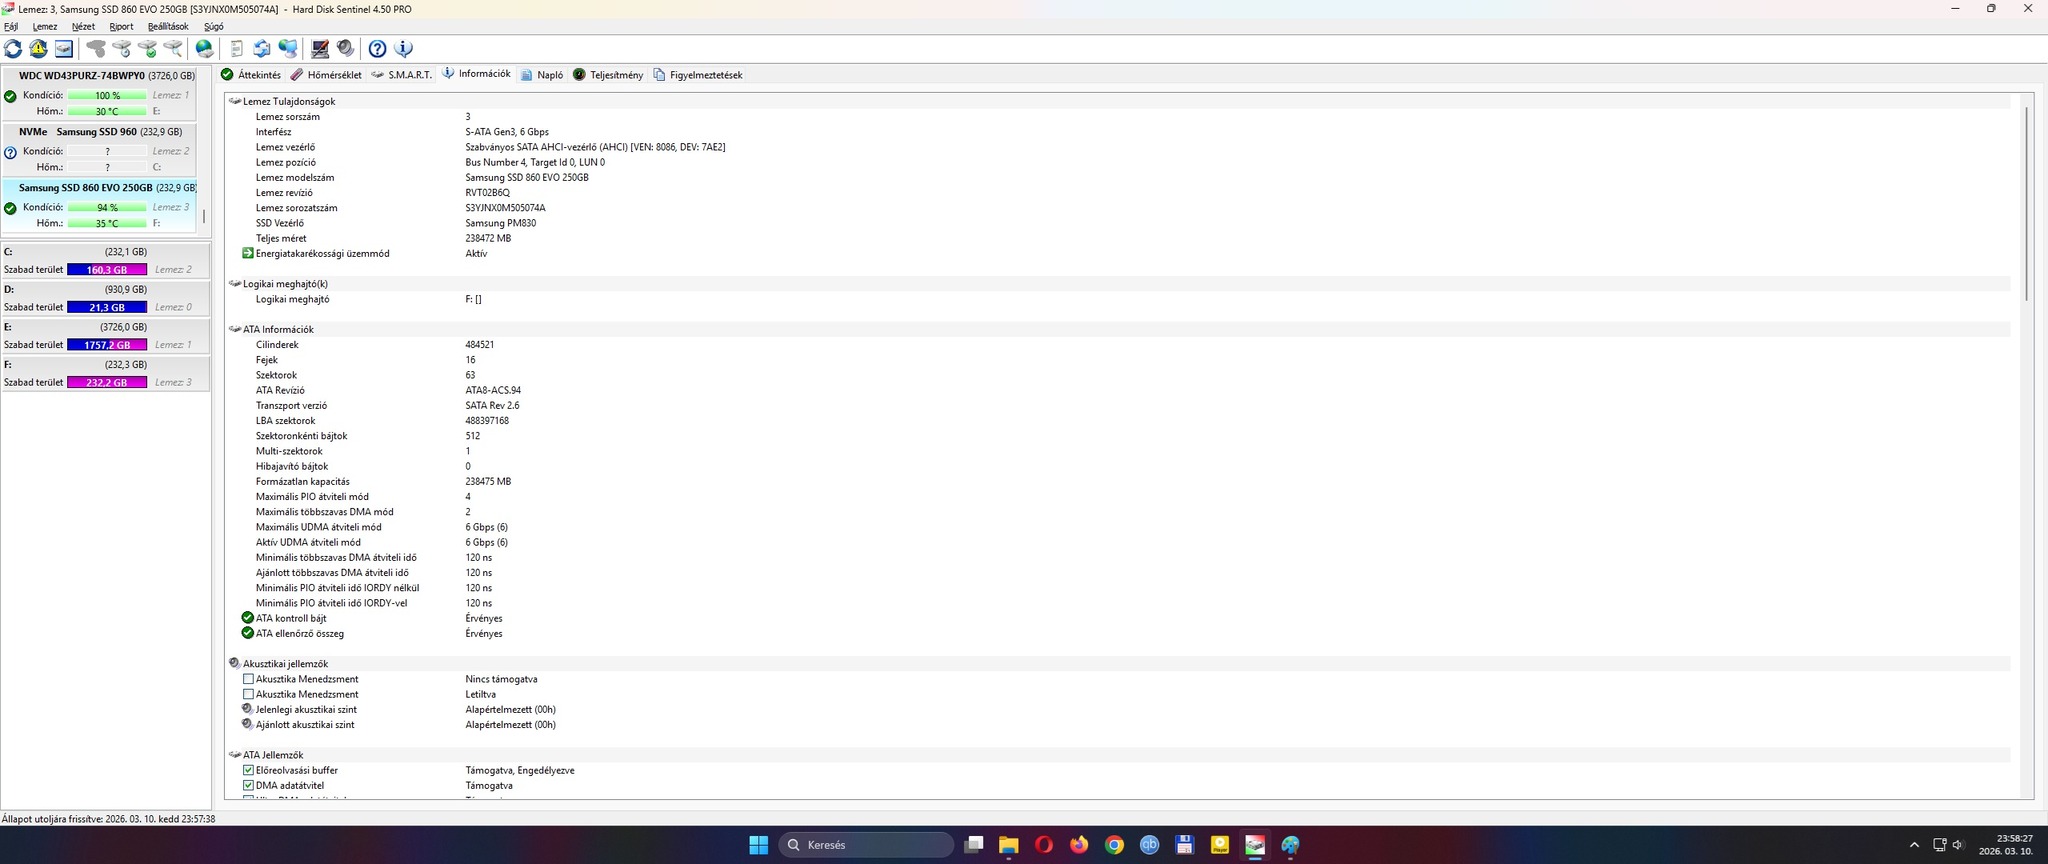
Task: Open Firefox from the taskbar
Action: click(1079, 845)
